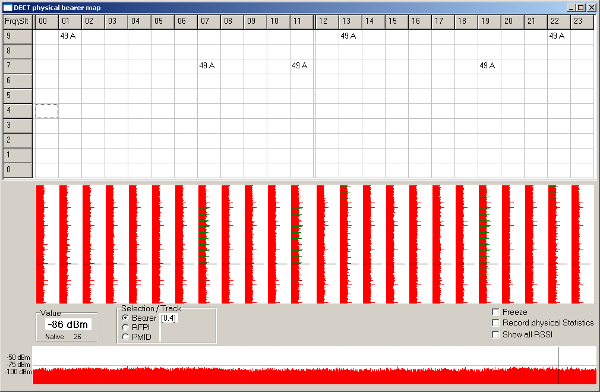Select slot column header 23
The width and height of the screenshot is (600, 392).
(582, 22)
